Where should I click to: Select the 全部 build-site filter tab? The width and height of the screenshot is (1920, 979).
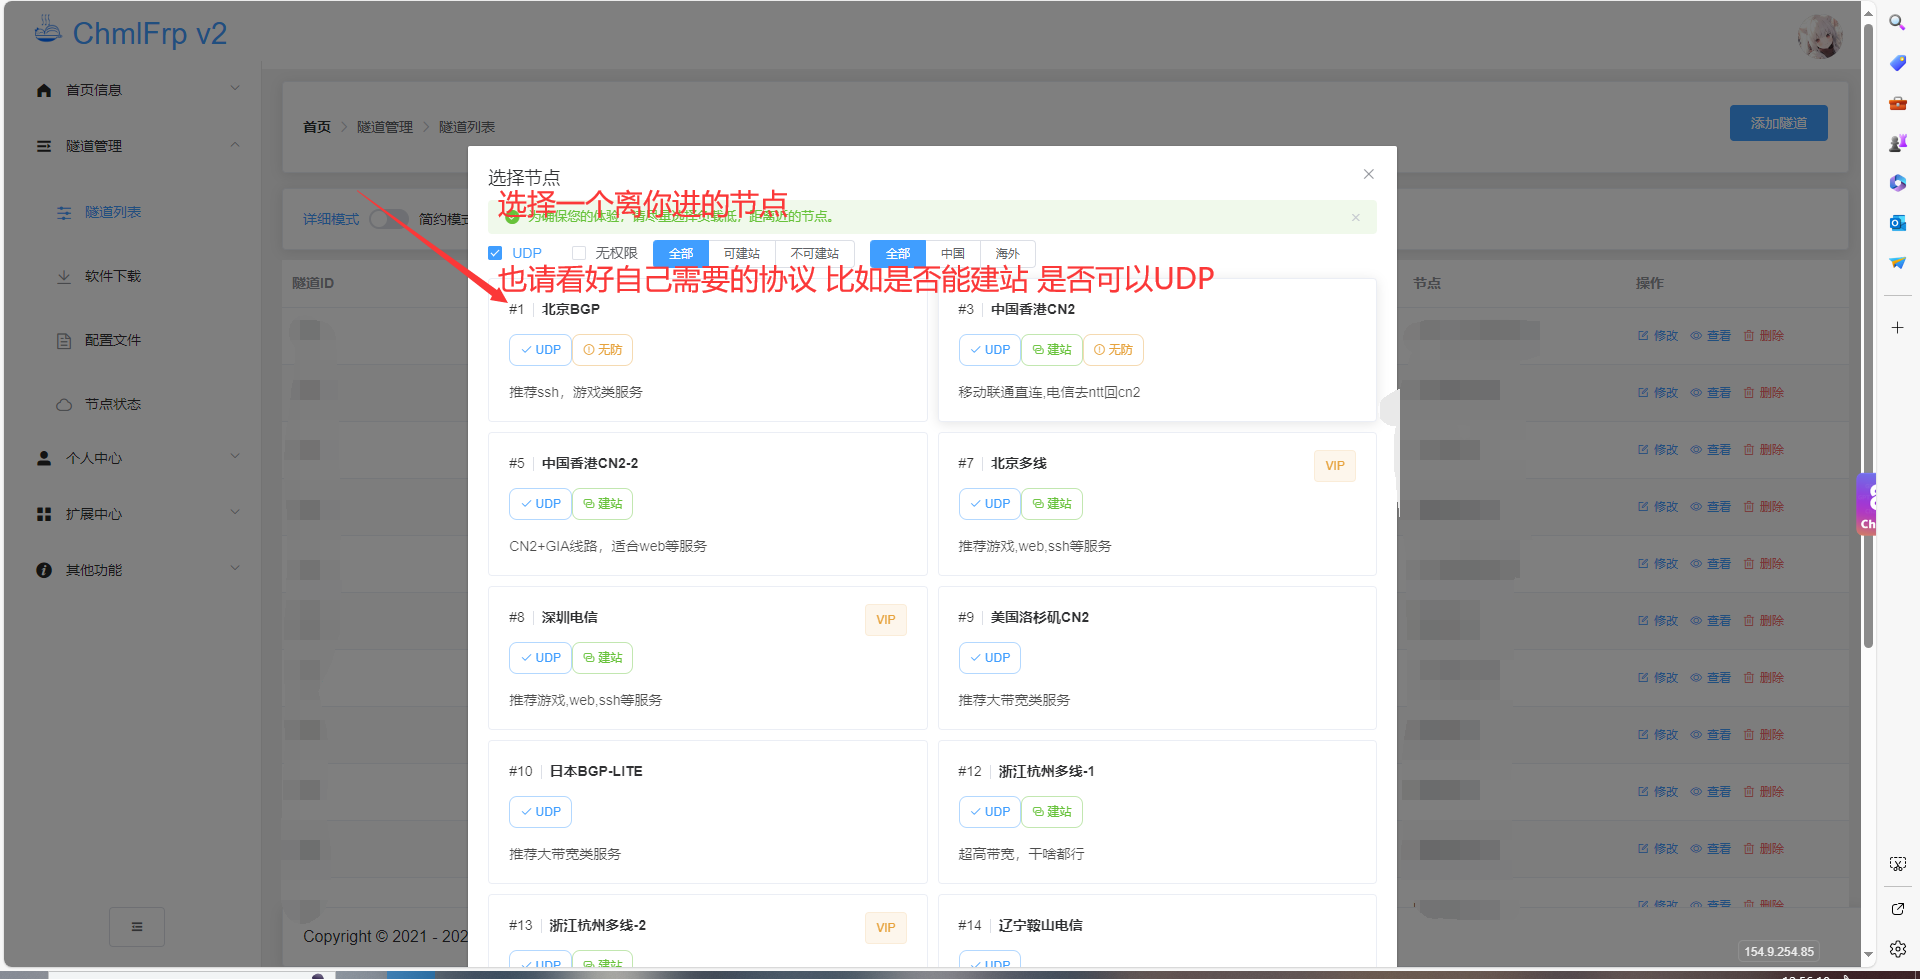(681, 253)
